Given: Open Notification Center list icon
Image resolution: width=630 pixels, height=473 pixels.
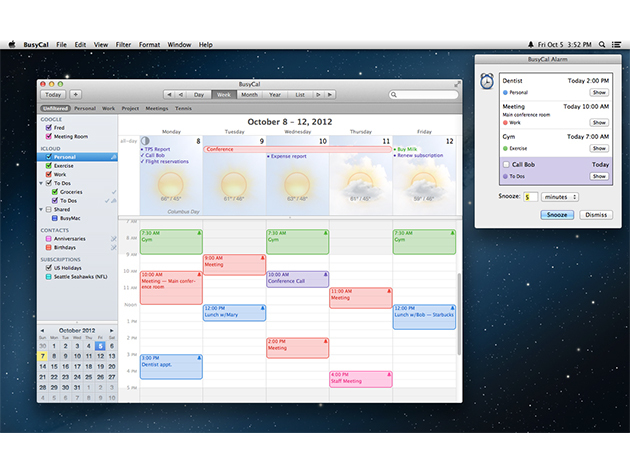Looking at the screenshot, I should (616, 45).
